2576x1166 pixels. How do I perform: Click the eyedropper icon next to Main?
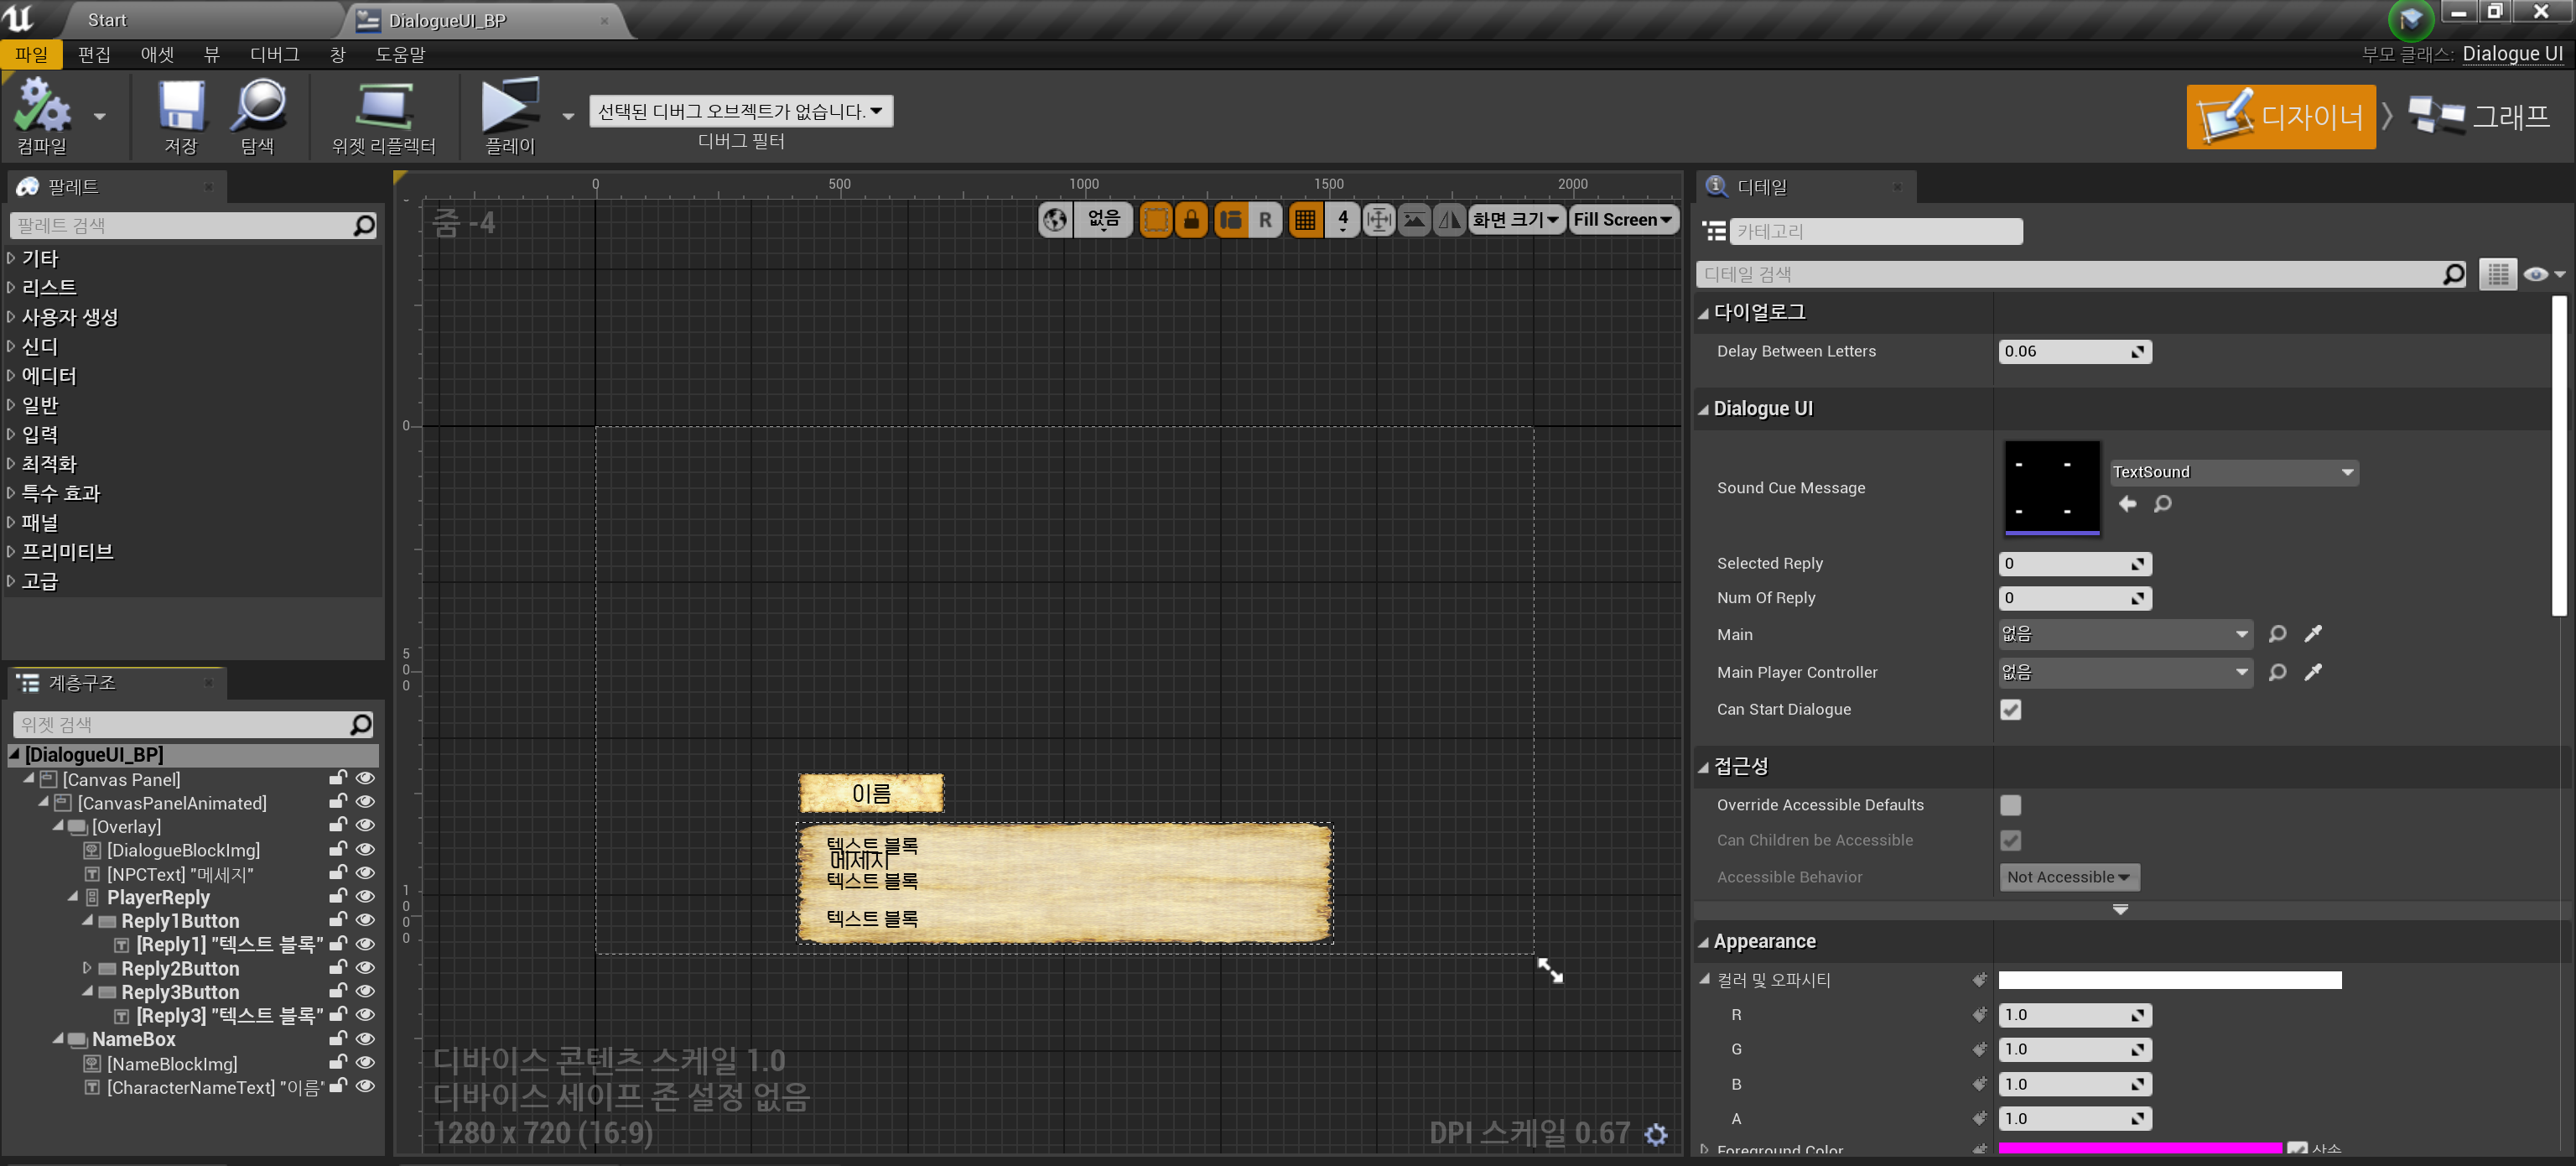2312,634
